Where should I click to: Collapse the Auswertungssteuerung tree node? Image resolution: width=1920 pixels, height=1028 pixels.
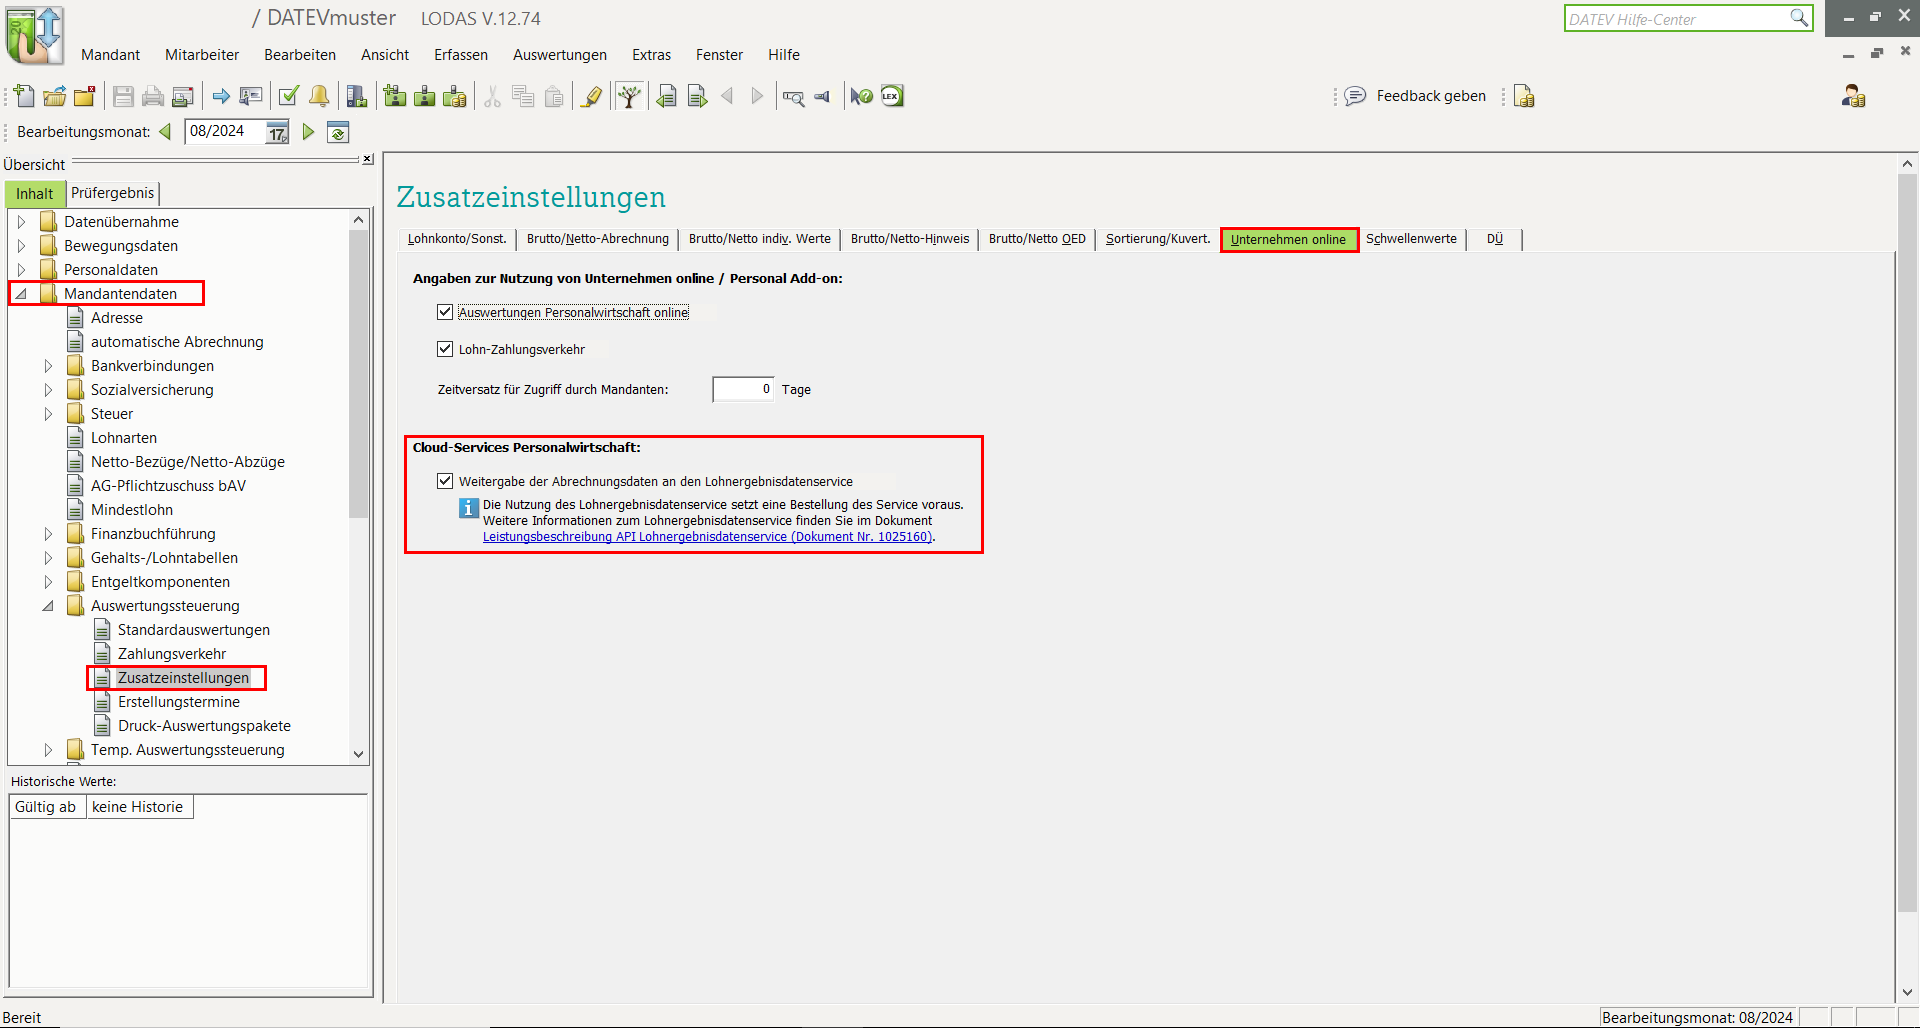pyautogui.click(x=48, y=606)
